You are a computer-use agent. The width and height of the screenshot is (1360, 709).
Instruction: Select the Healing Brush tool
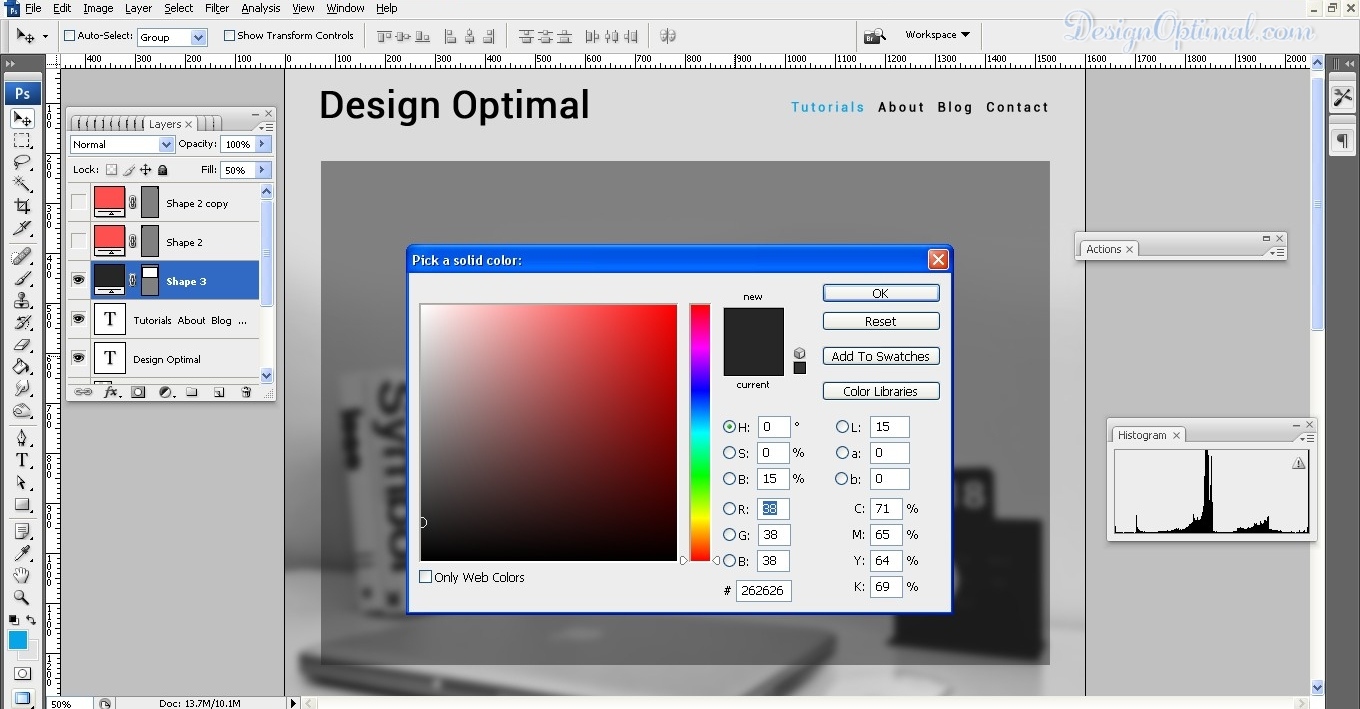[x=22, y=257]
